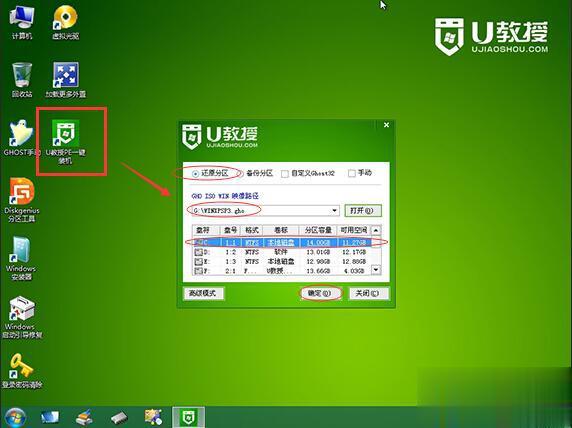Open the GHOST手动 ghost icon
Image resolution: width=572 pixels, height=428 pixels.
[x=22, y=138]
